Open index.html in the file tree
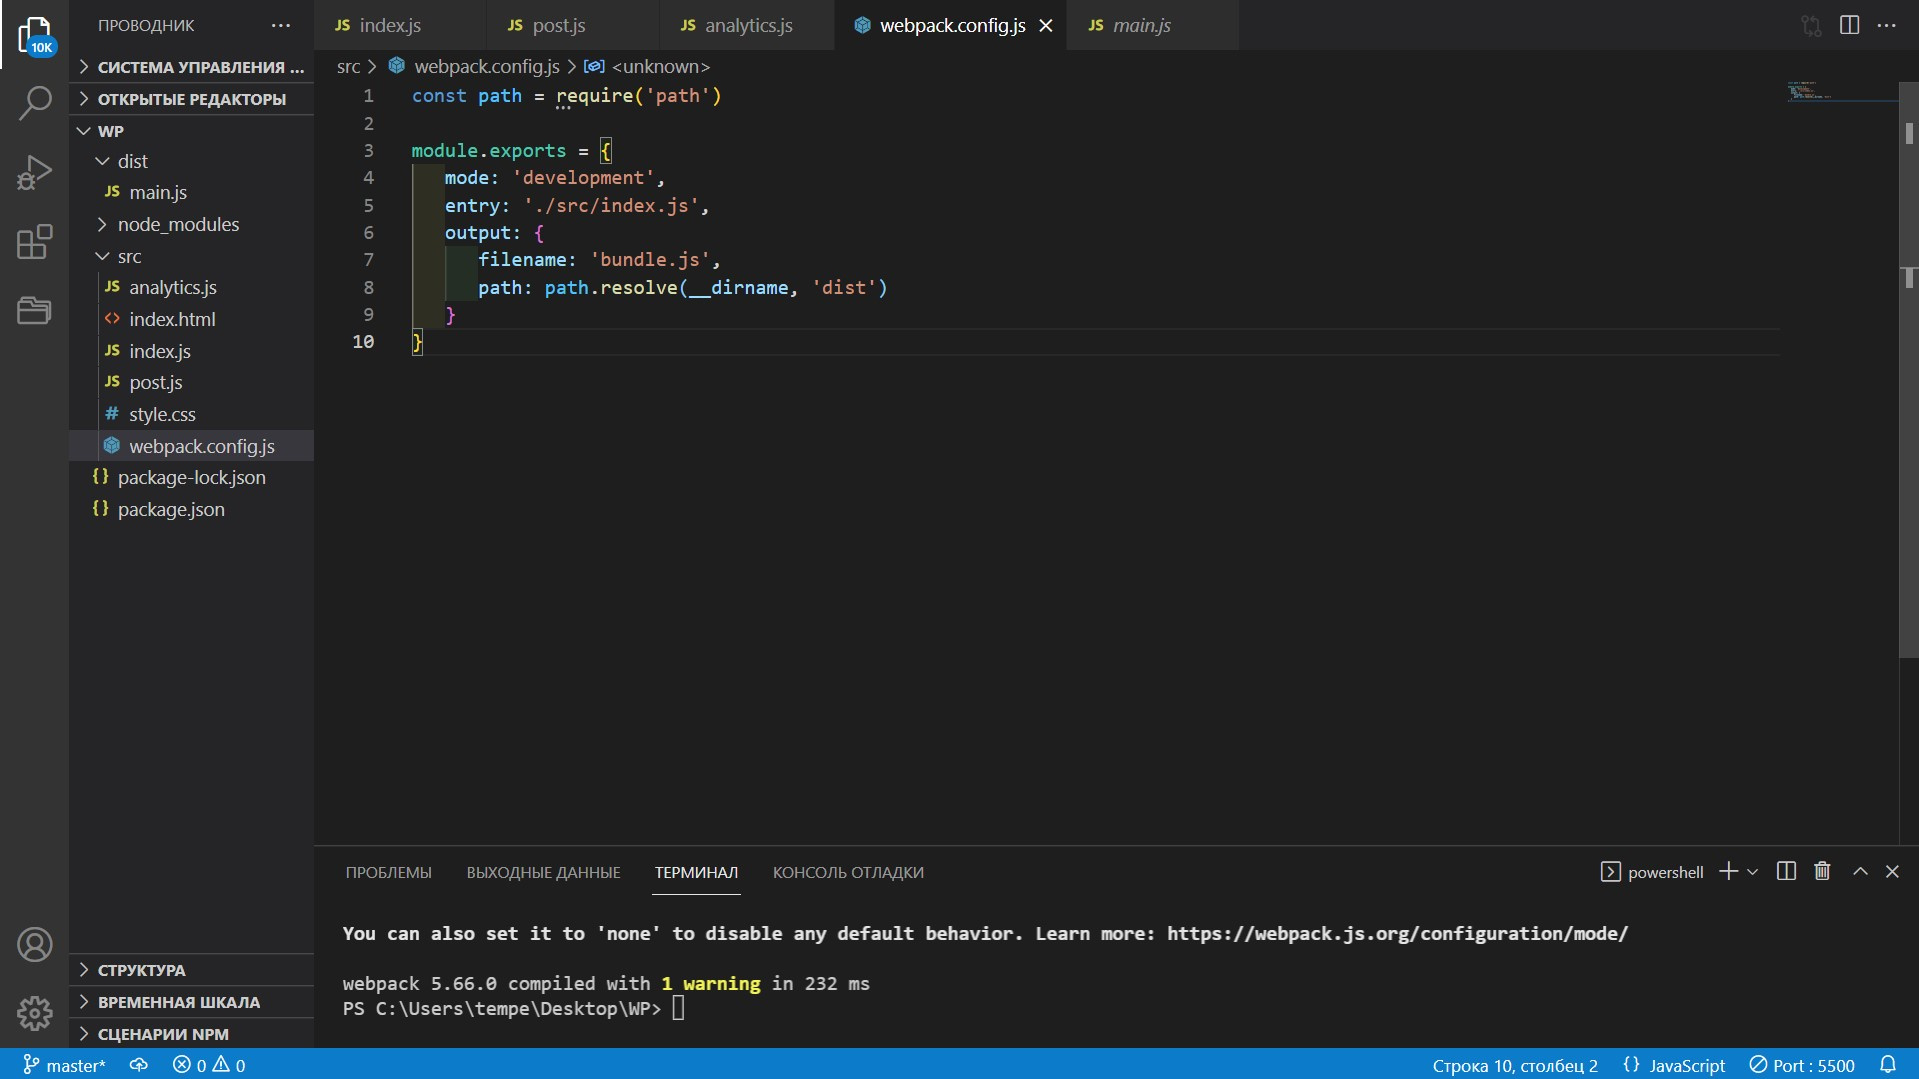The height and width of the screenshot is (1079, 1919). click(x=192, y=319)
